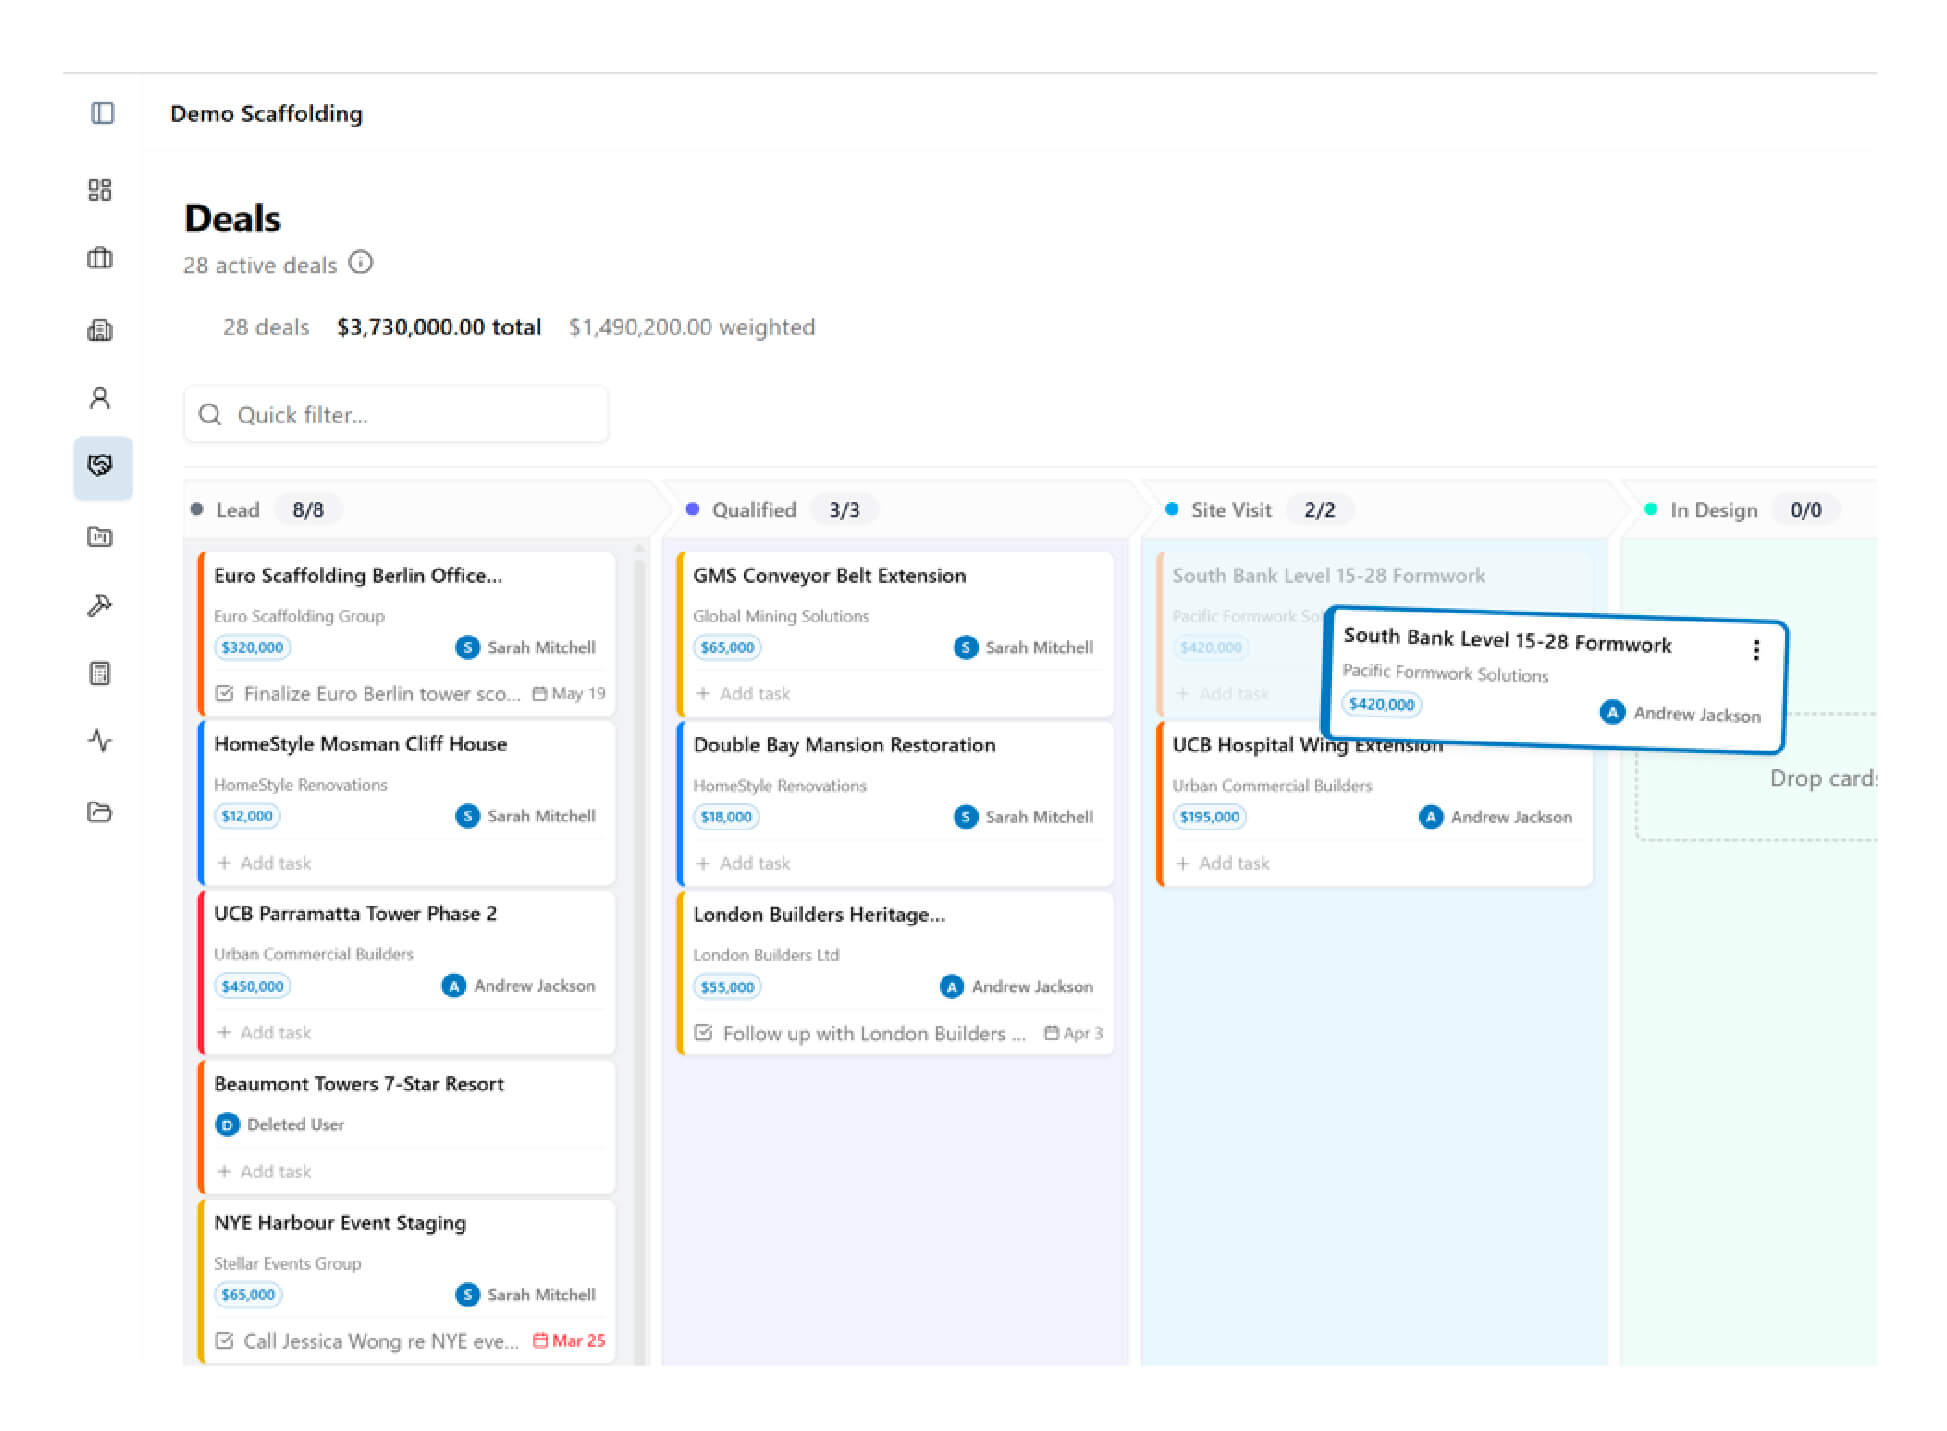Open the hammer tools sidebar icon
Viewport: 1947px width, 1431px height.
point(100,605)
